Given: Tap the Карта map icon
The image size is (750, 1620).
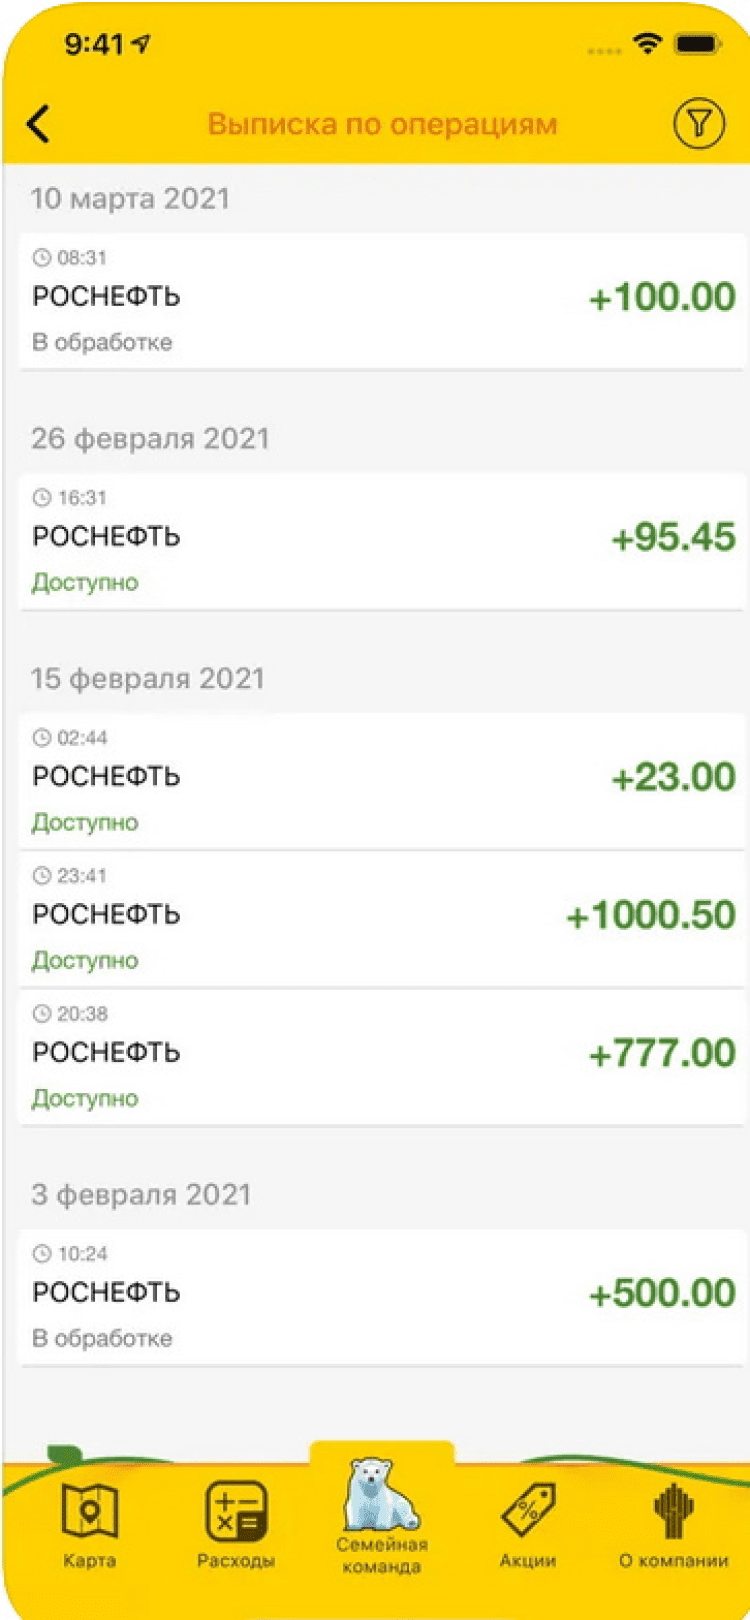Looking at the screenshot, I should click(x=89, y=1510).
